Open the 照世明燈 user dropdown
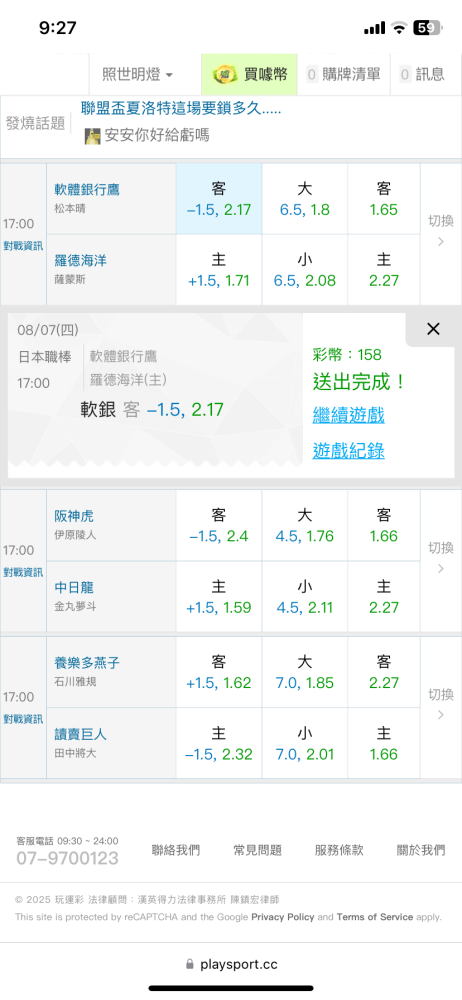This screenshot has width=462, height=1000. pos(138,75)
